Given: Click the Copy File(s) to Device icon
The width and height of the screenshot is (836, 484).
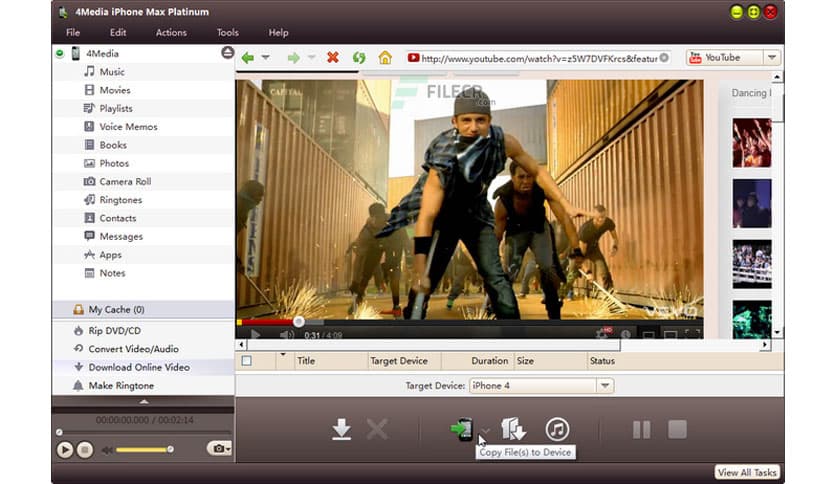Looking at the screenshot, I should click(x=462, y=429).
